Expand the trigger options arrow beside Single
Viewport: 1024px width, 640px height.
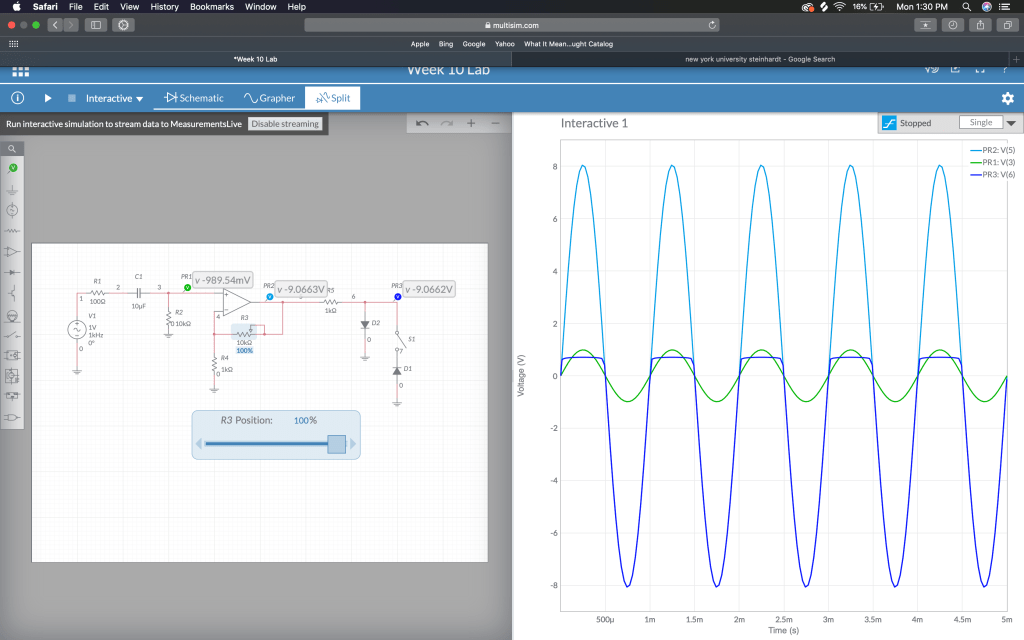pos(1011,123)
